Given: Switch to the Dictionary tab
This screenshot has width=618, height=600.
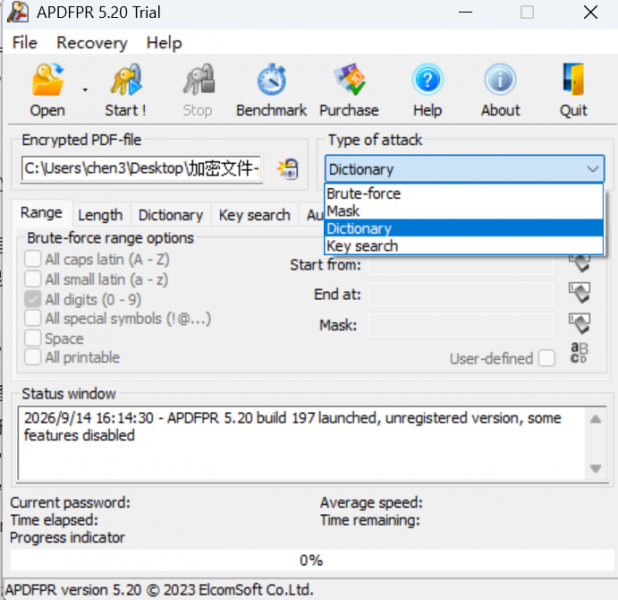Looking at the screenshot, I should click(171, 215).
